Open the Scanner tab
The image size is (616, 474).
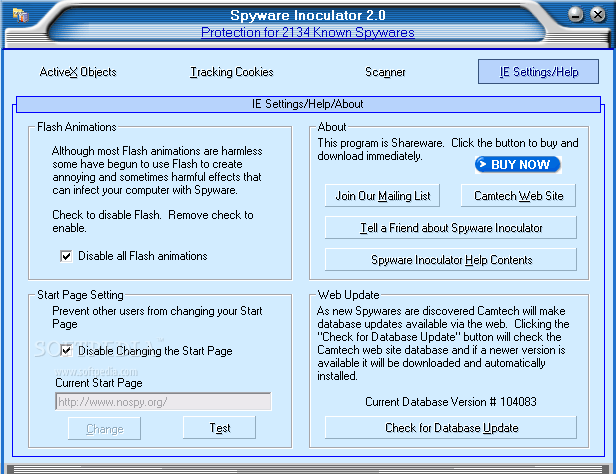pos(385,72)
